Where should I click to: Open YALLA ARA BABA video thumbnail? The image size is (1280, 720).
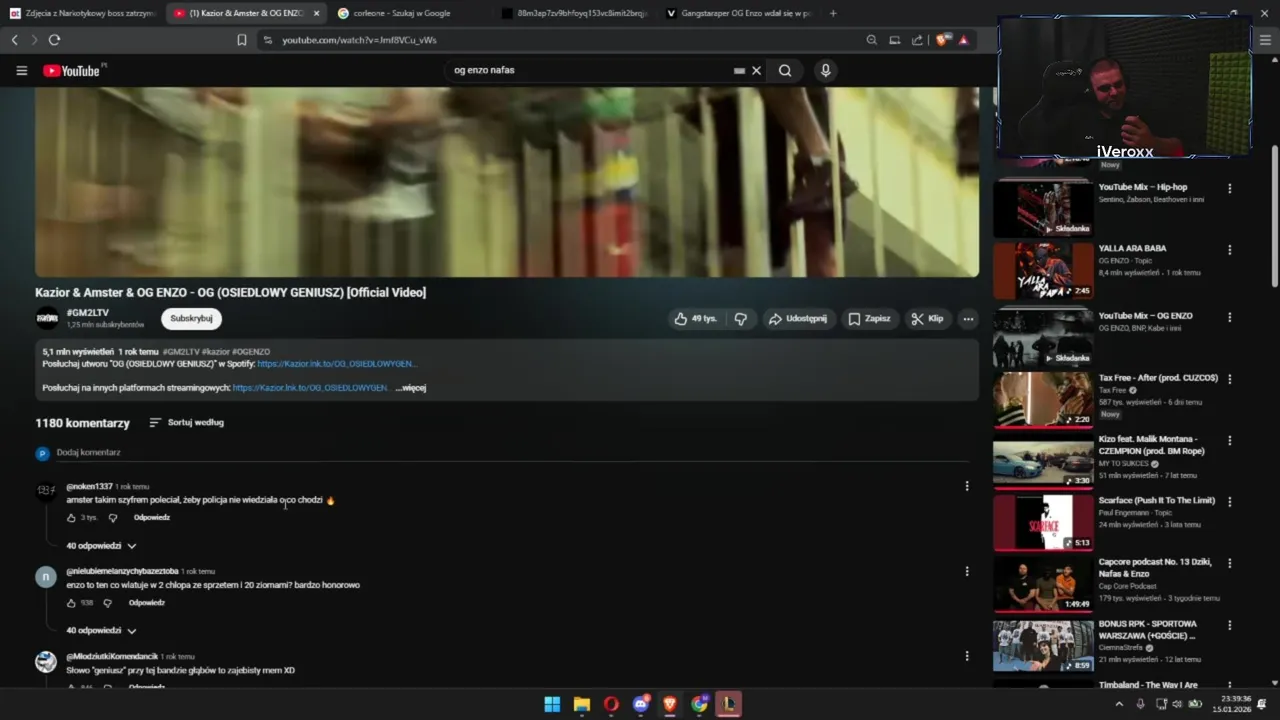tap(1043, 271)
